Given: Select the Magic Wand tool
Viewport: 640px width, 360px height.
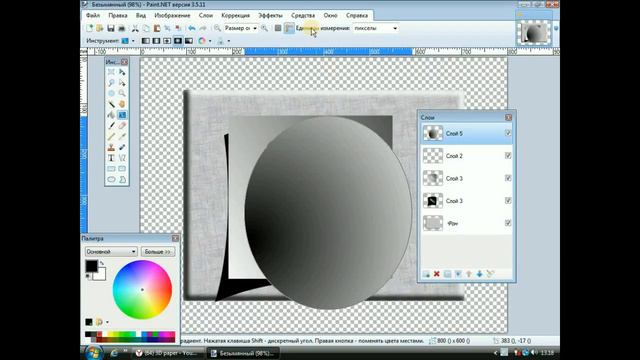Looking at the screenshot, I should (x=111, y=104).
